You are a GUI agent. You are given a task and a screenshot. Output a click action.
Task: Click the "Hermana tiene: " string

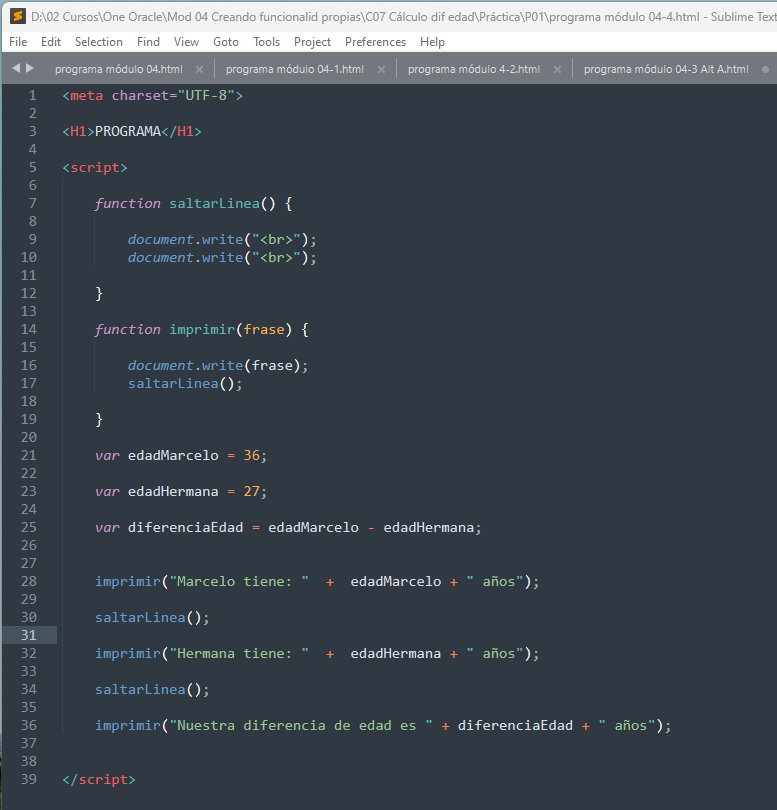pos(239,653)
